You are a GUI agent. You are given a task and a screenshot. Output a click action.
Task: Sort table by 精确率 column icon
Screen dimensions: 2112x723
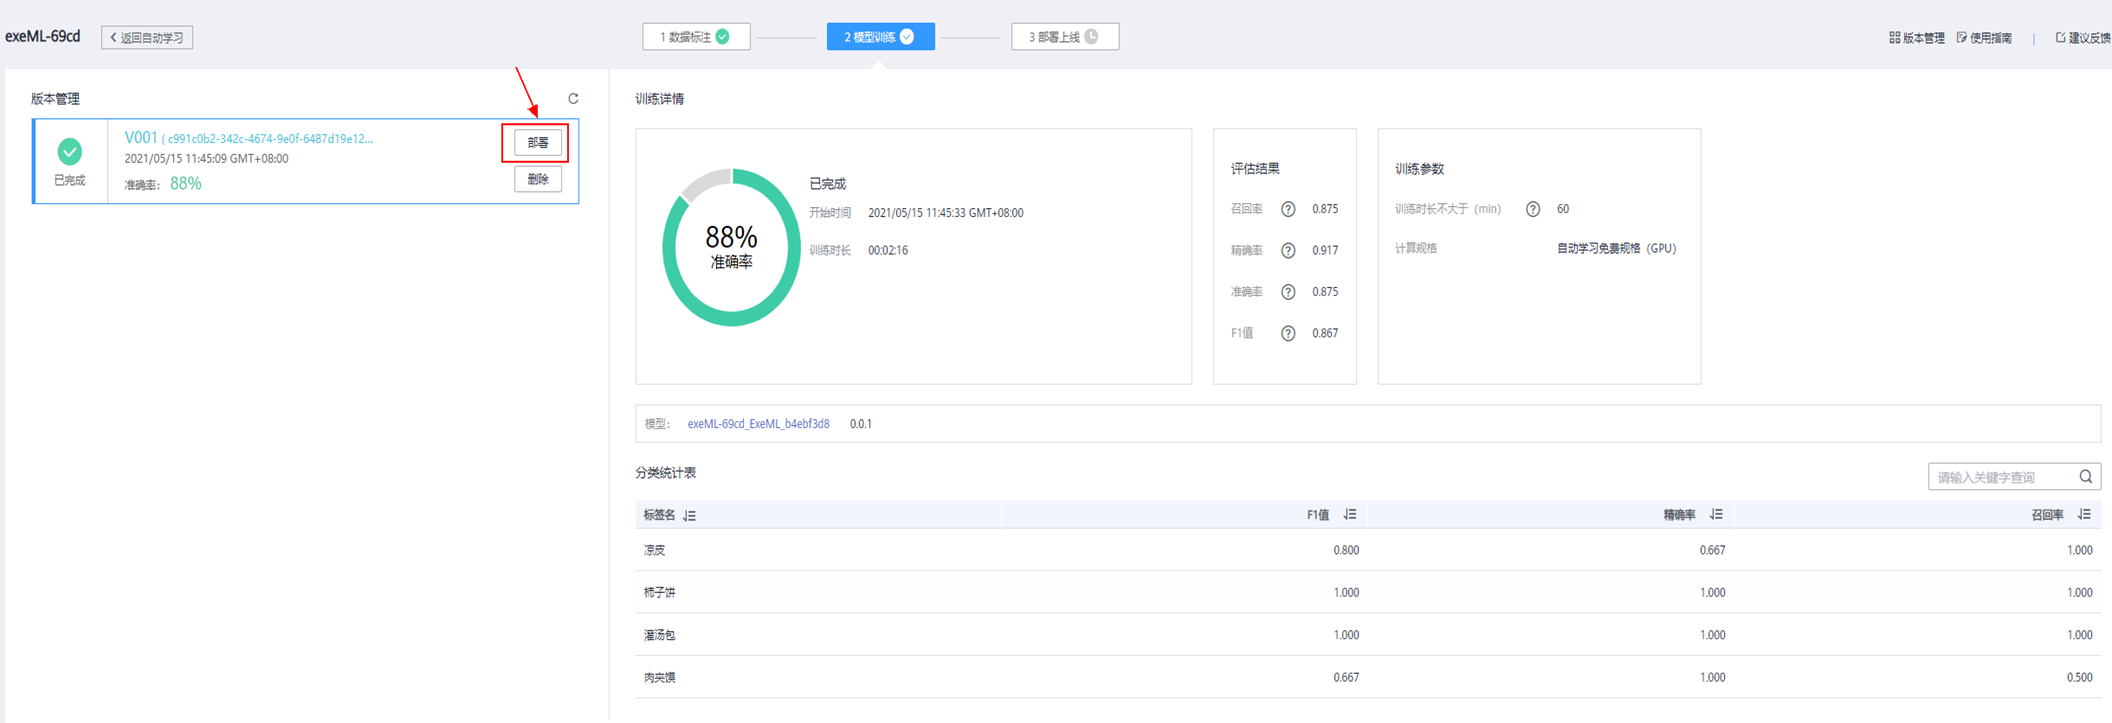[1716, 515]
